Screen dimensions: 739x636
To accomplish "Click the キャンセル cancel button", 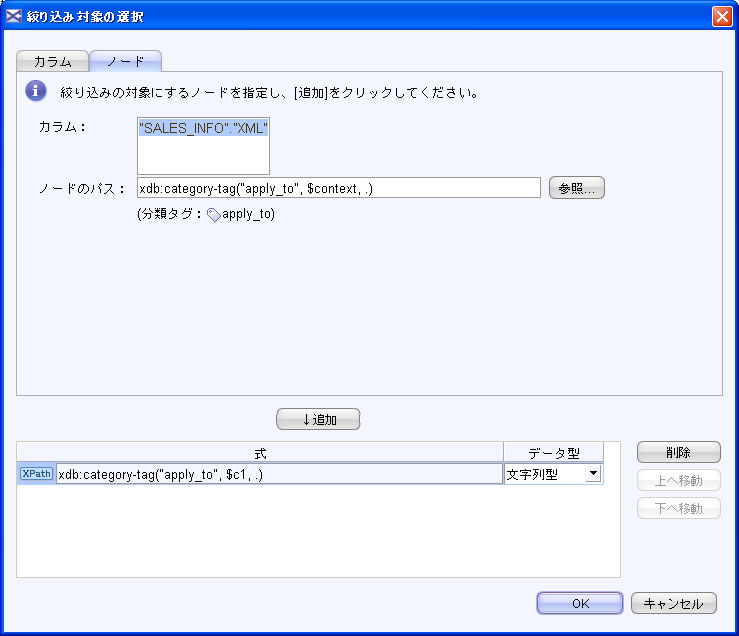I will pyautogui.click(x=673, y=603).
